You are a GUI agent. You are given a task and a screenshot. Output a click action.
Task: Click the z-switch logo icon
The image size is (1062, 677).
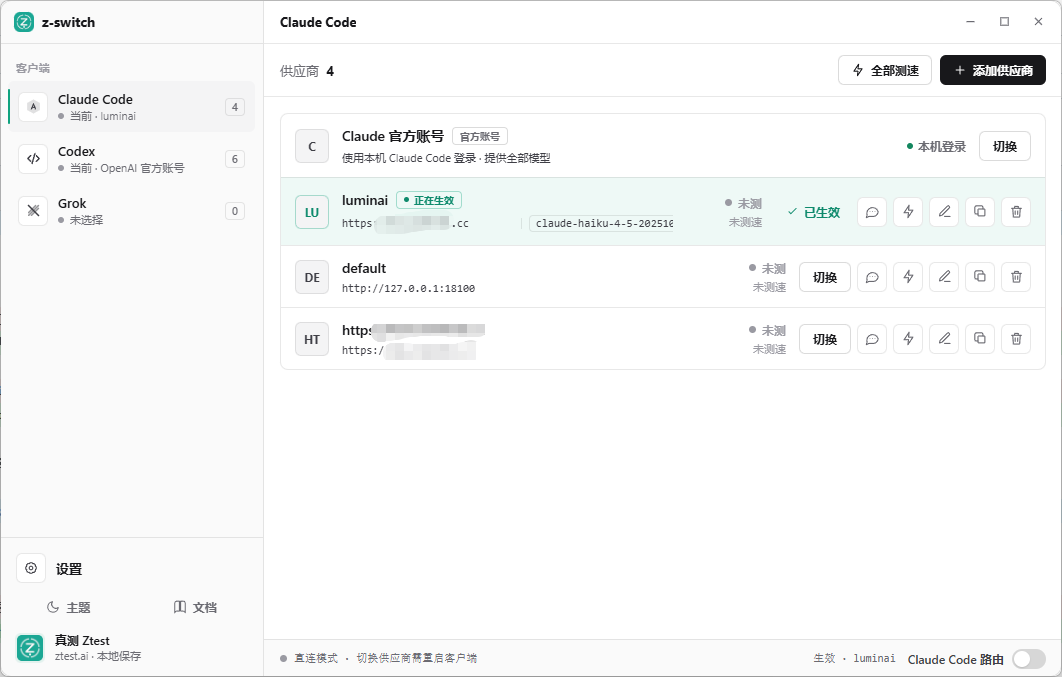[24, 22]
